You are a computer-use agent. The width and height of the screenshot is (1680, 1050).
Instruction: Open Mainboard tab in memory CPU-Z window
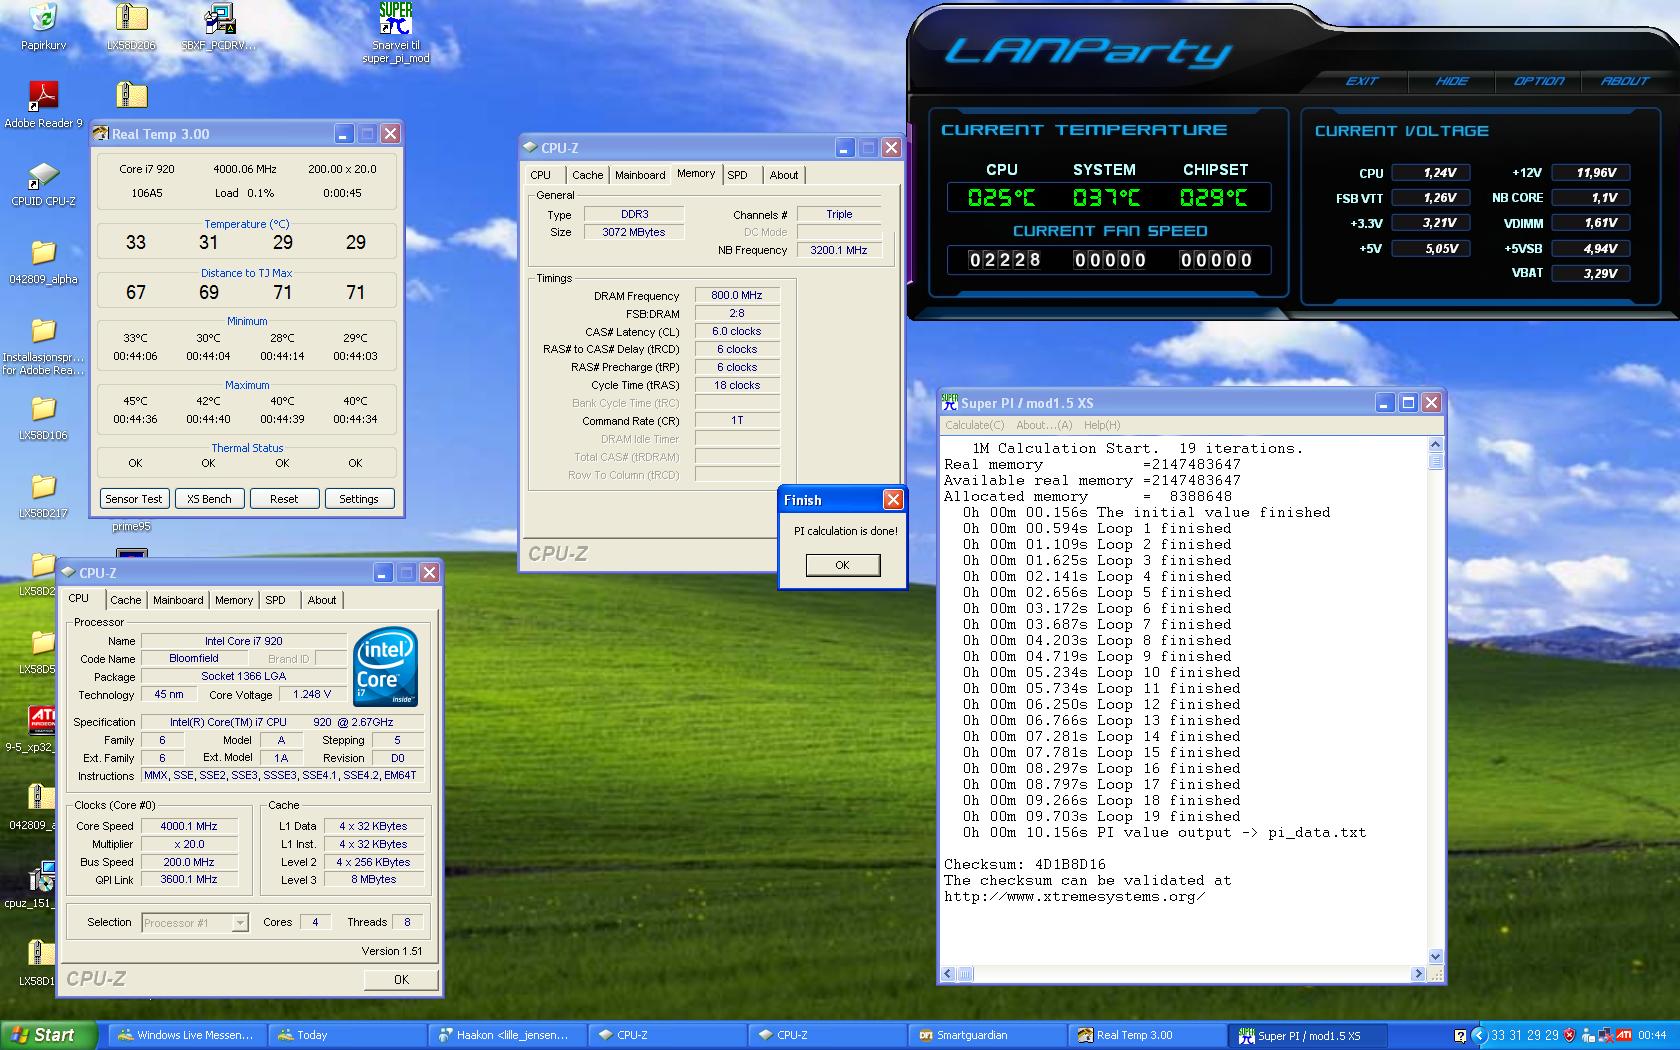640,175
